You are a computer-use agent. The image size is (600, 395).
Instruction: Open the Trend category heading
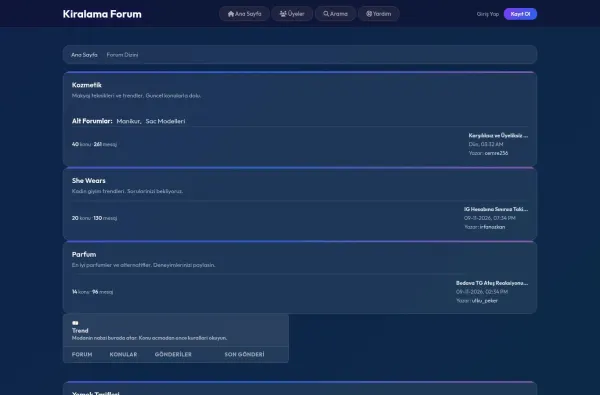point(80,330)
